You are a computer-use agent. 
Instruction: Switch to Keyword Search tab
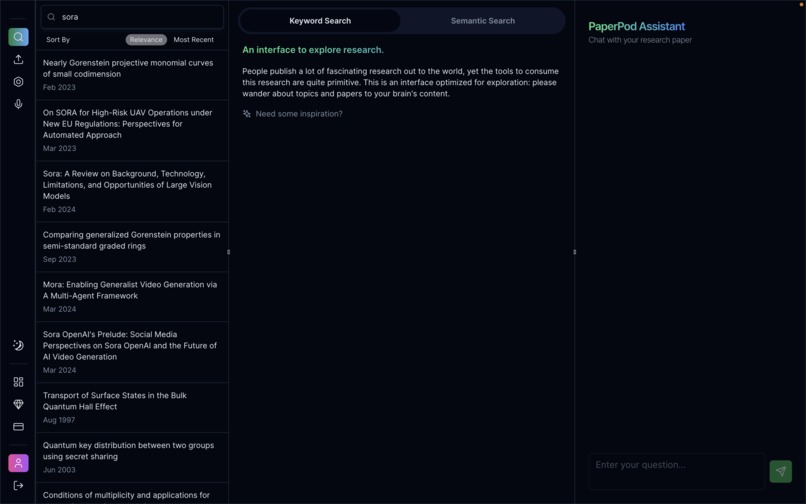point(320,21)
